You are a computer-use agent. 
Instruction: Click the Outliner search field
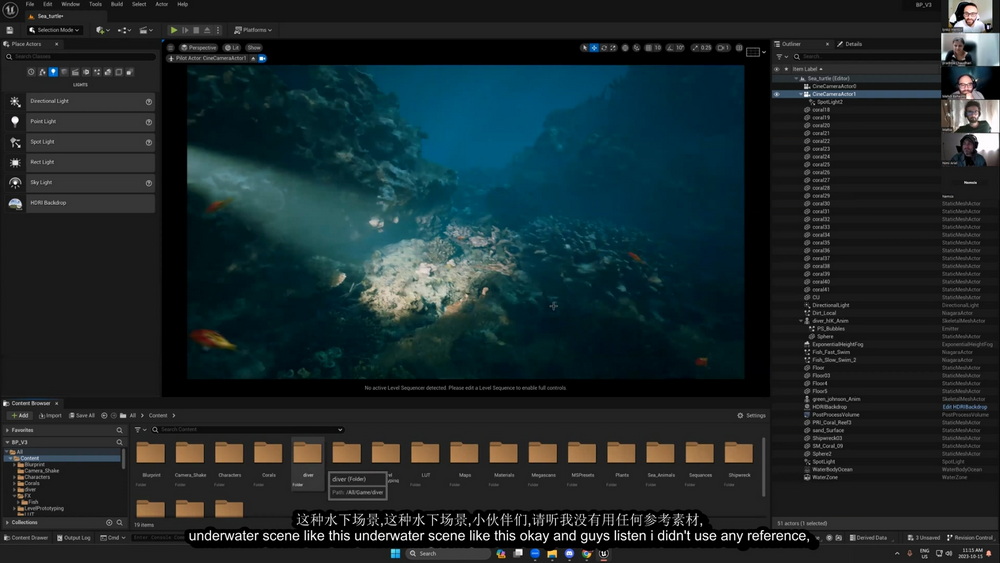click(x=867, y=57)
